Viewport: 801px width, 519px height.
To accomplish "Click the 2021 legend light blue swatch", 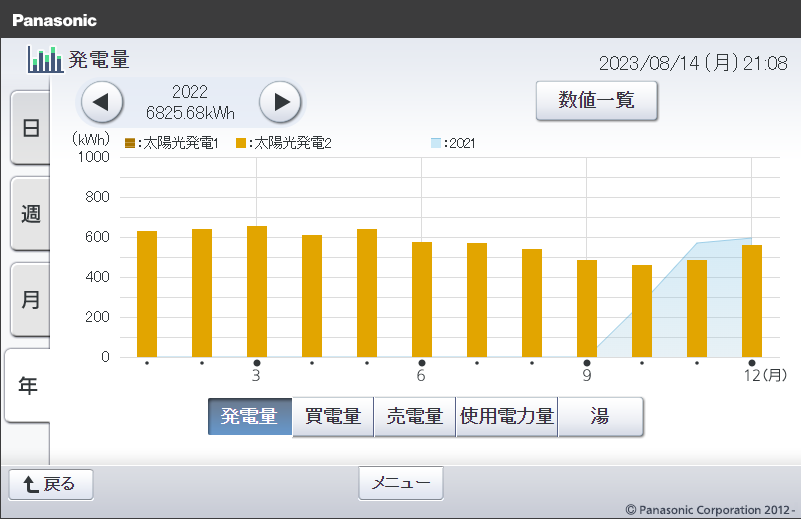I will [x=435, y=144].
